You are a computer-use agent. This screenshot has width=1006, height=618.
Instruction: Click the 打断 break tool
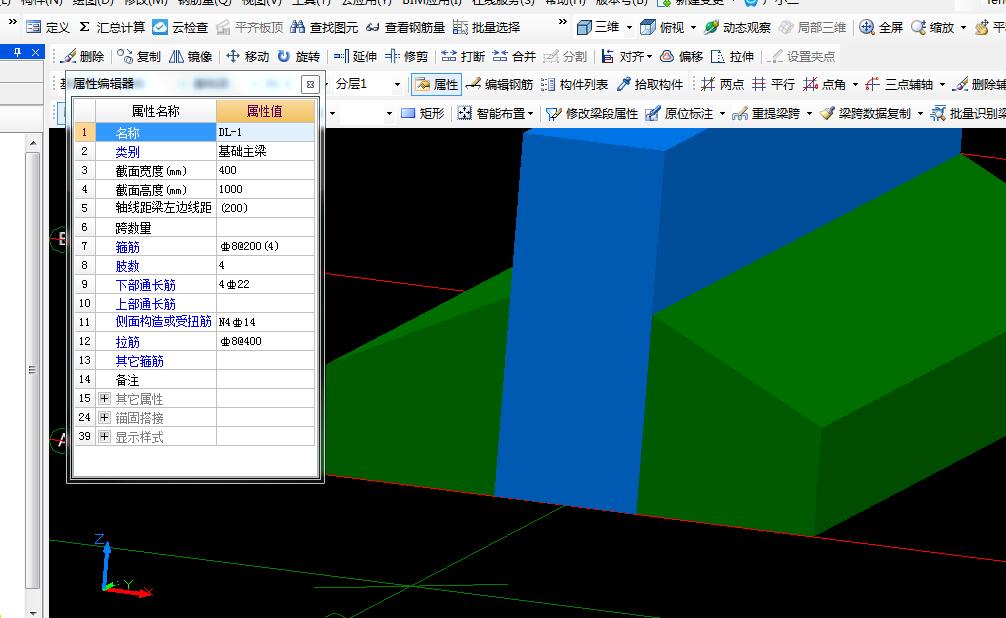463,56
